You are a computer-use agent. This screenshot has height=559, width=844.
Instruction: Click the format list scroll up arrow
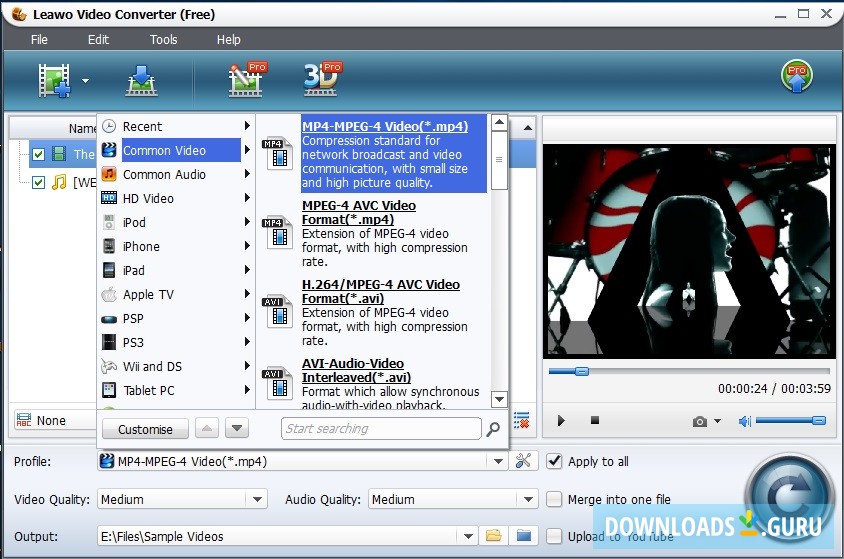pyautogui.click(x=499, y=123)
